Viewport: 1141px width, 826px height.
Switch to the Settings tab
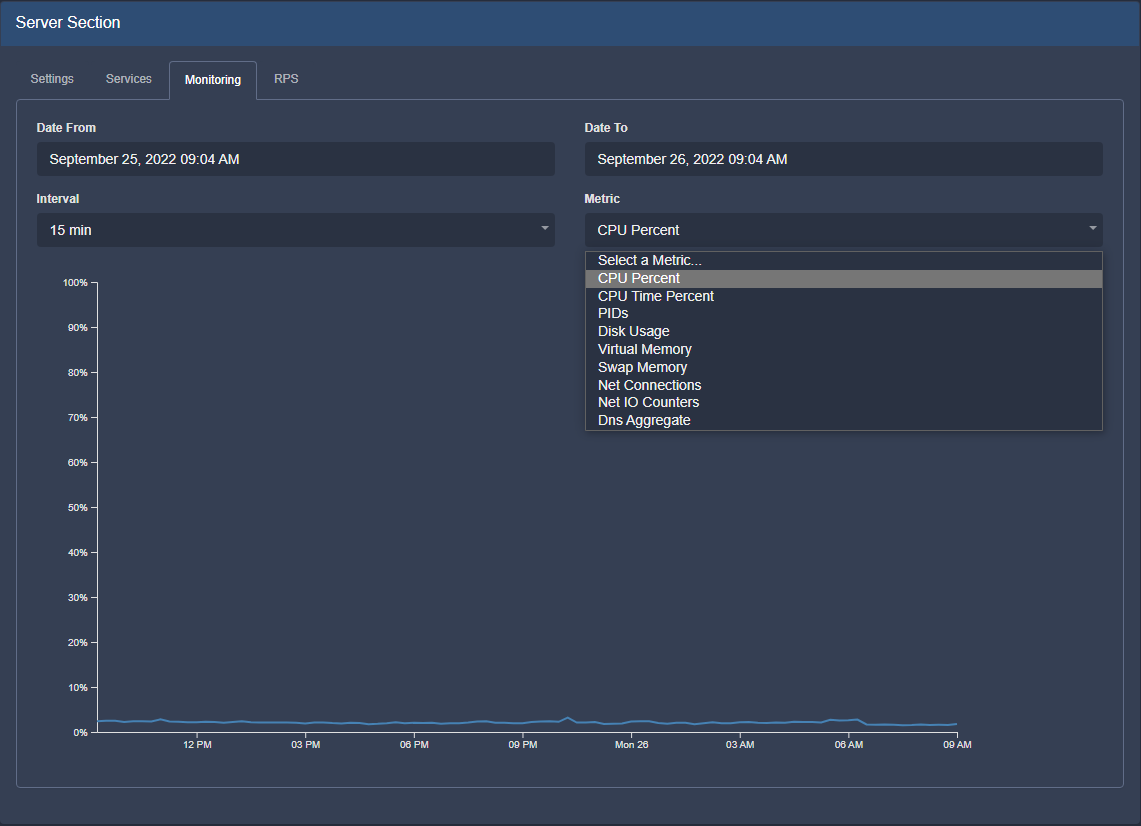pyautogui.click(x=52, y=79)
